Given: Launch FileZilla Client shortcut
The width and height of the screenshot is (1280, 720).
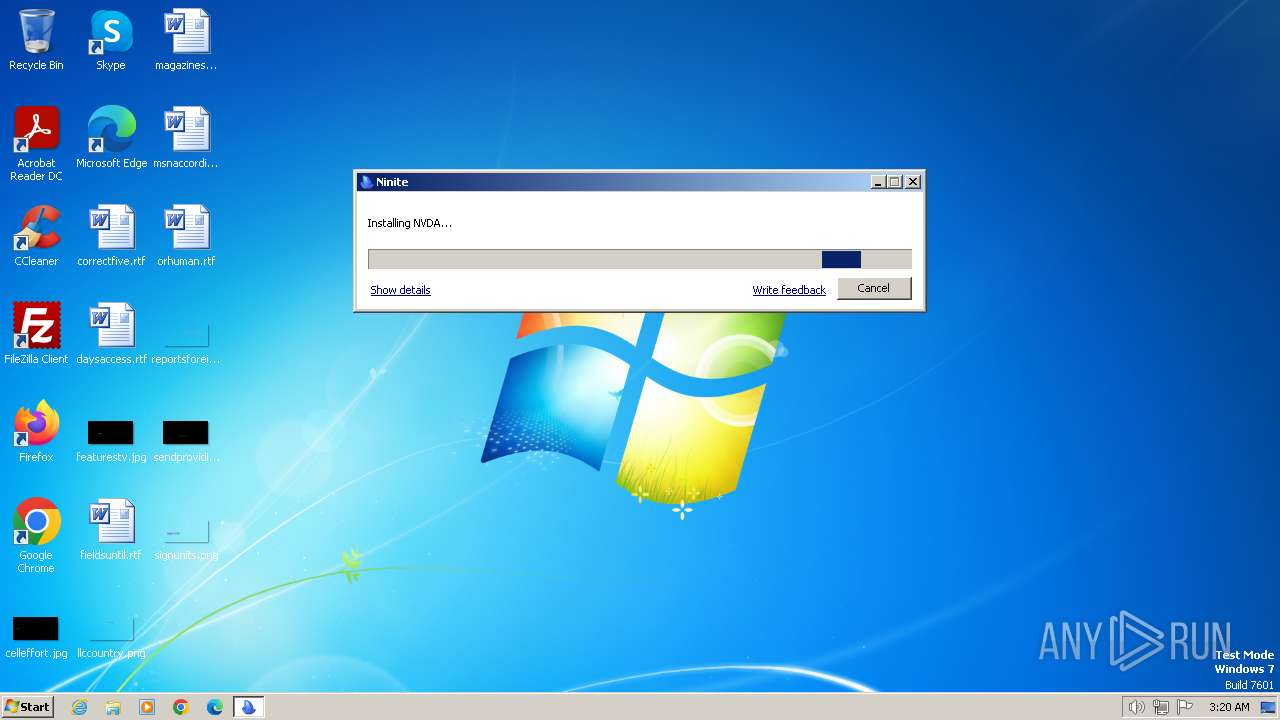Looking at the screenshot, I should (36, 334).
